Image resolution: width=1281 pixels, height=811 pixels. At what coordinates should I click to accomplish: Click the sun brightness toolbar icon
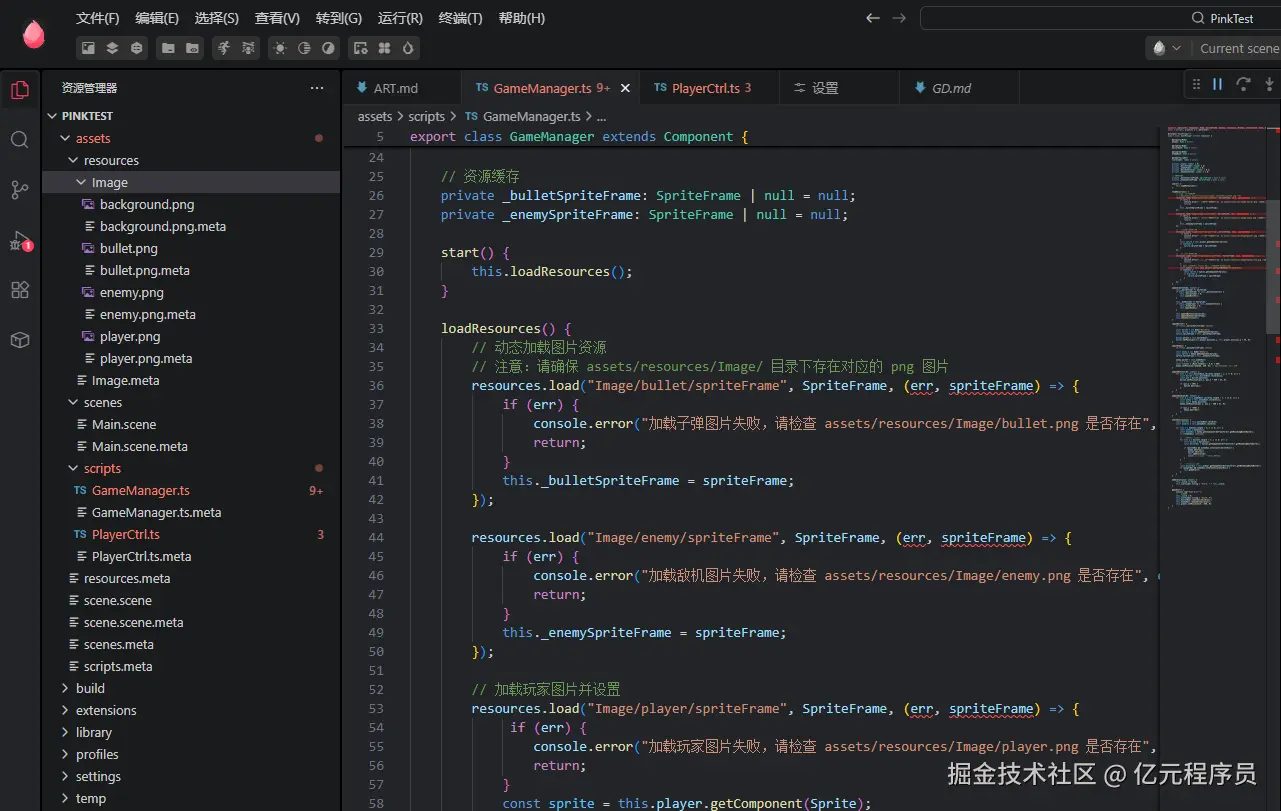280,48
